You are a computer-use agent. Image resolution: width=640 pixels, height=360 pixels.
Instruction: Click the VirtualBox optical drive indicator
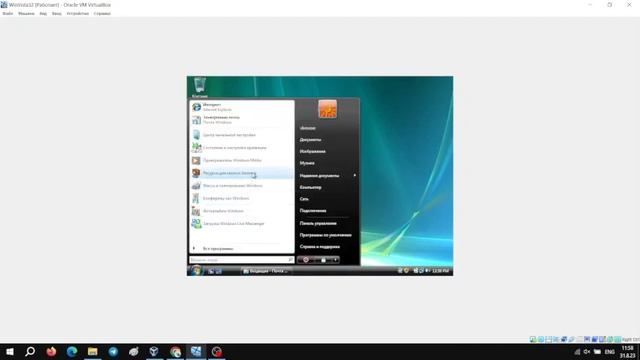(540, 340)
